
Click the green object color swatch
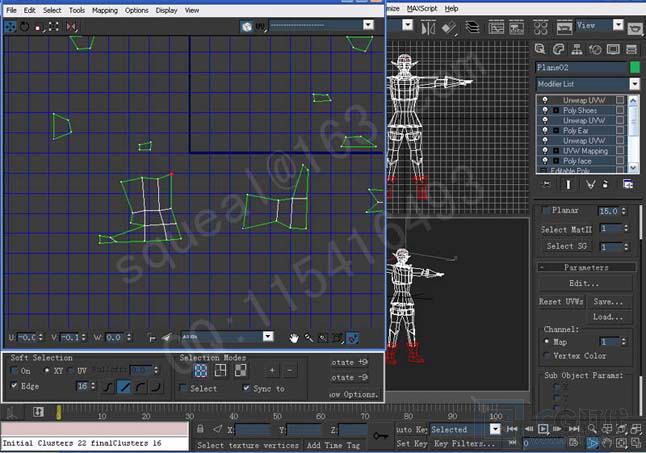633,68
